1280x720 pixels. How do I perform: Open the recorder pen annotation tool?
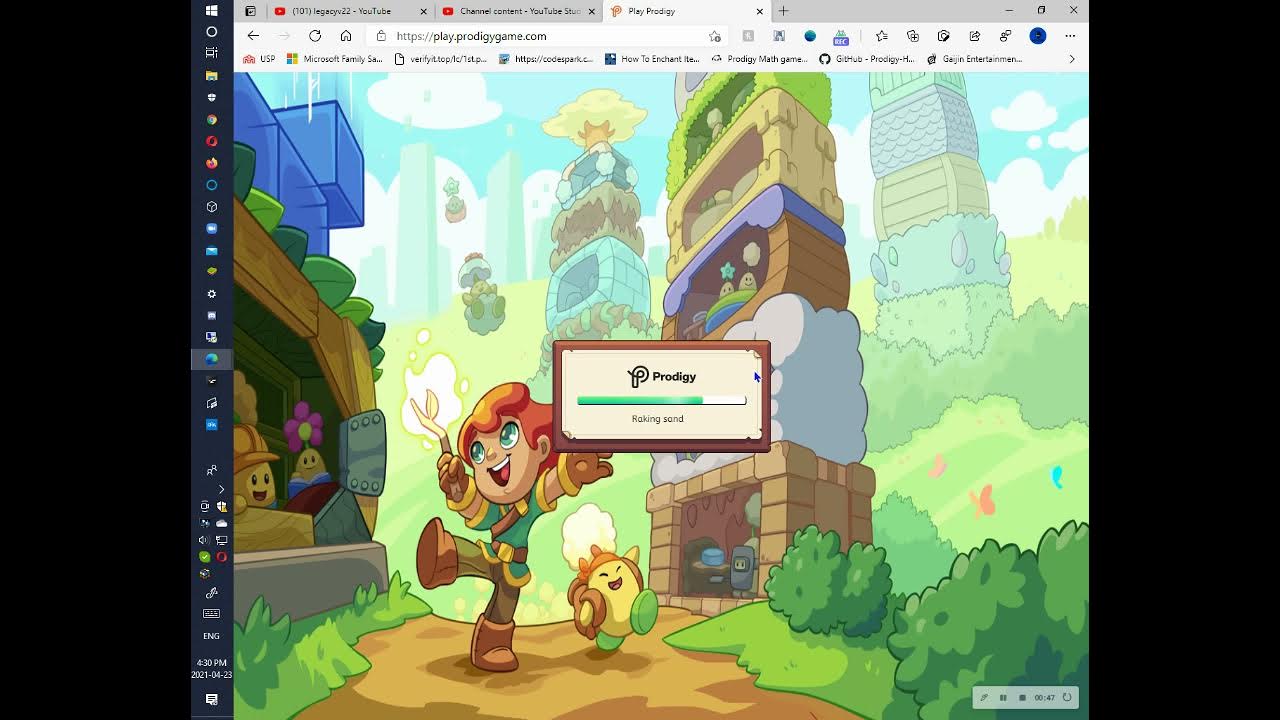(984, 698)
